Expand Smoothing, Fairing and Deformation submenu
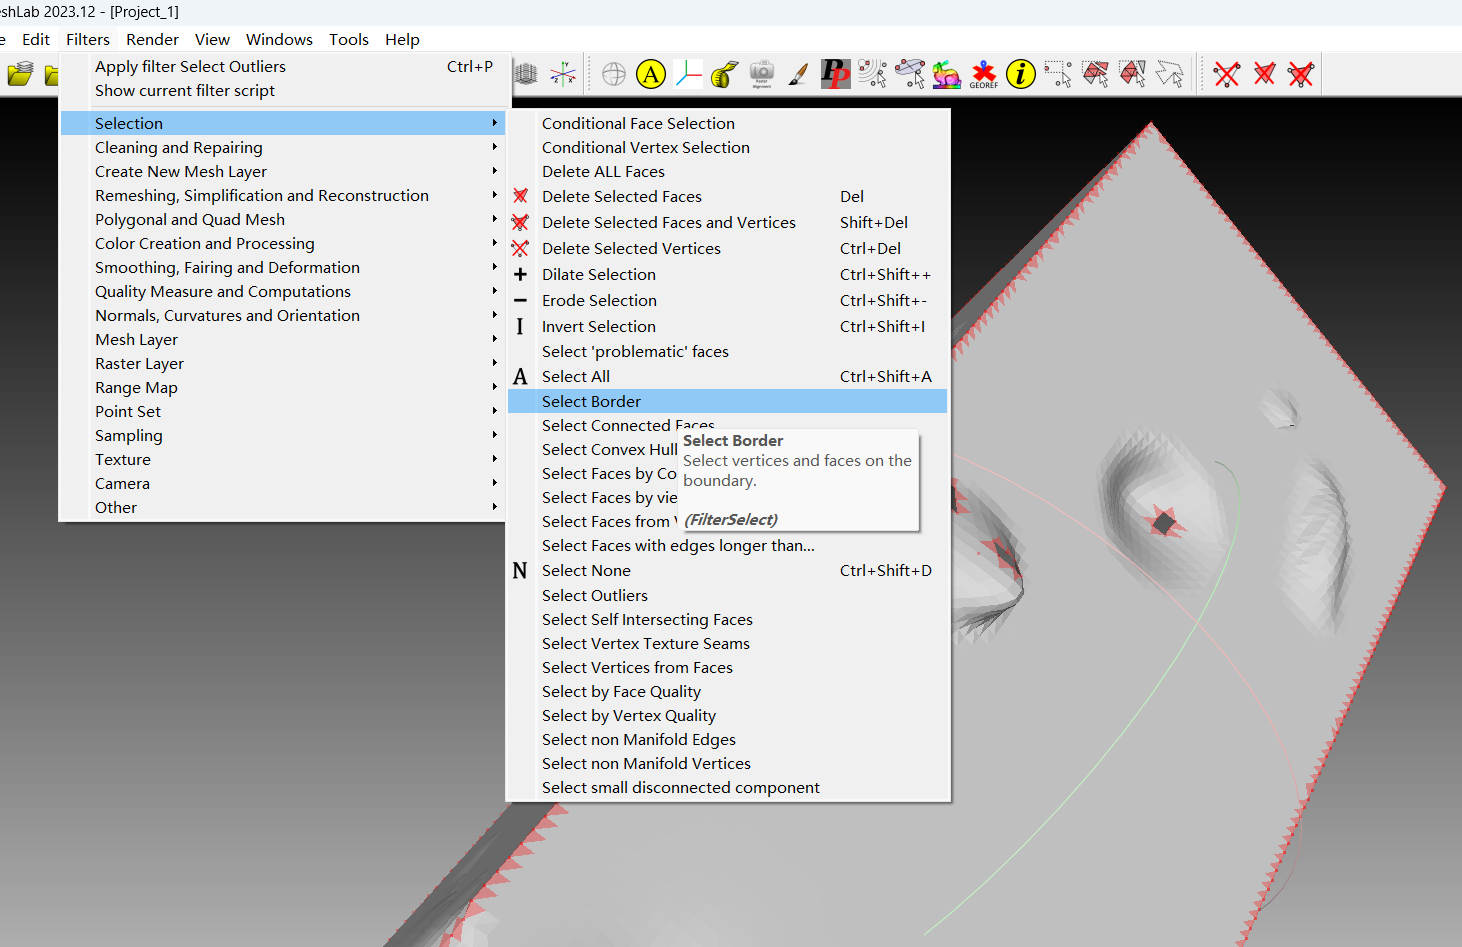Viewport: 1462px width, 947px height. pos(283,267)
